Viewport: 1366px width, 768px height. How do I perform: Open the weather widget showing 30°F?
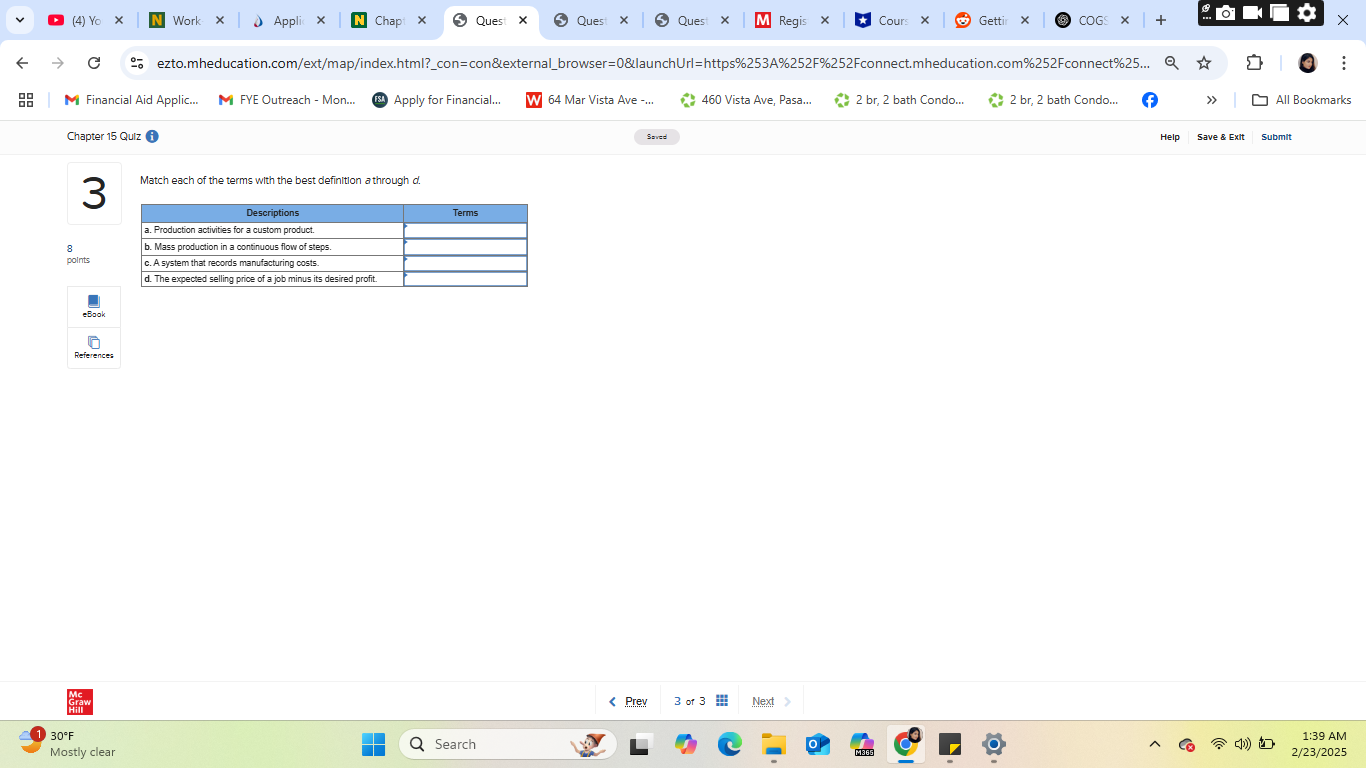68,744
